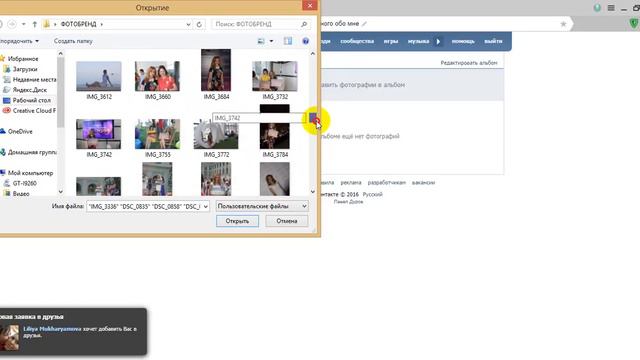Open музыка tab in VK header
640x360 pixels.
[x=418, y=41]
